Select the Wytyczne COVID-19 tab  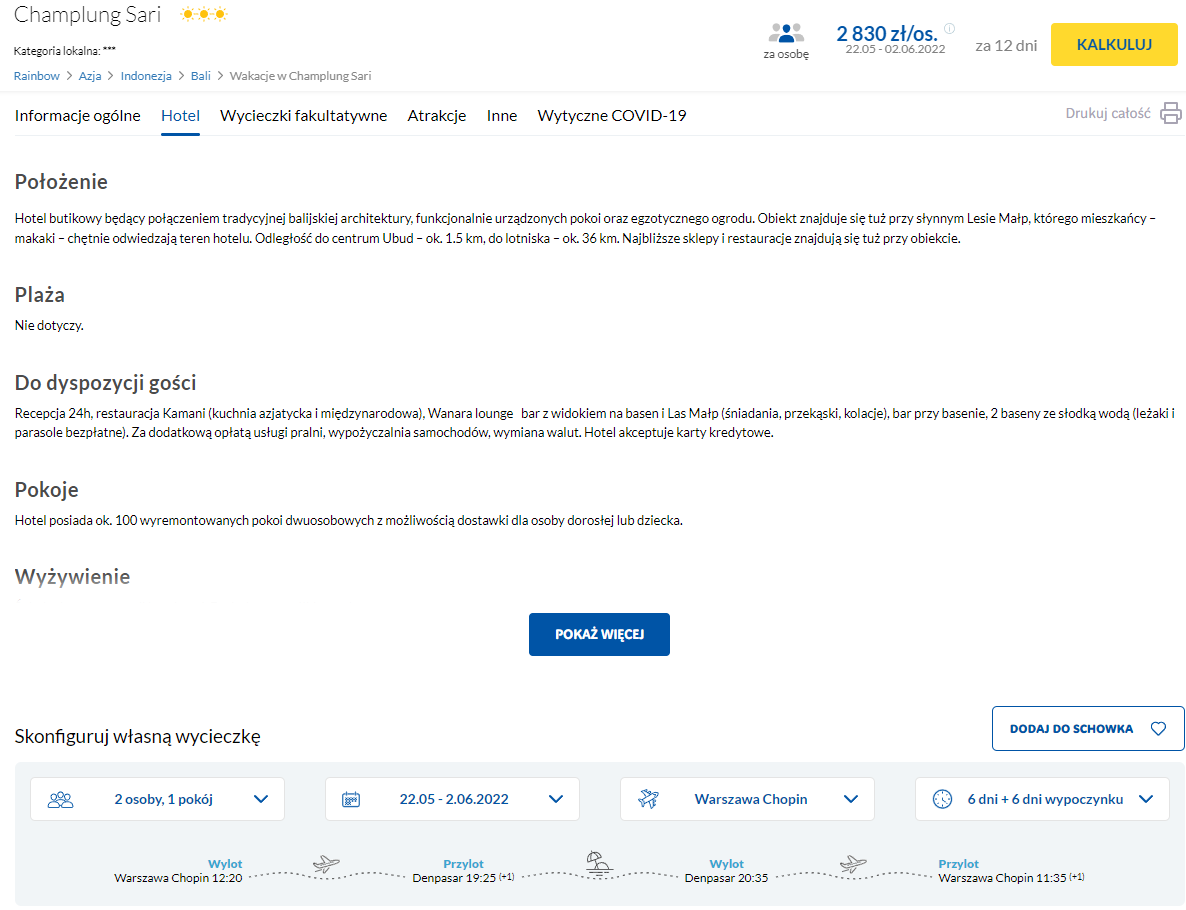click(x=612, y=115)
